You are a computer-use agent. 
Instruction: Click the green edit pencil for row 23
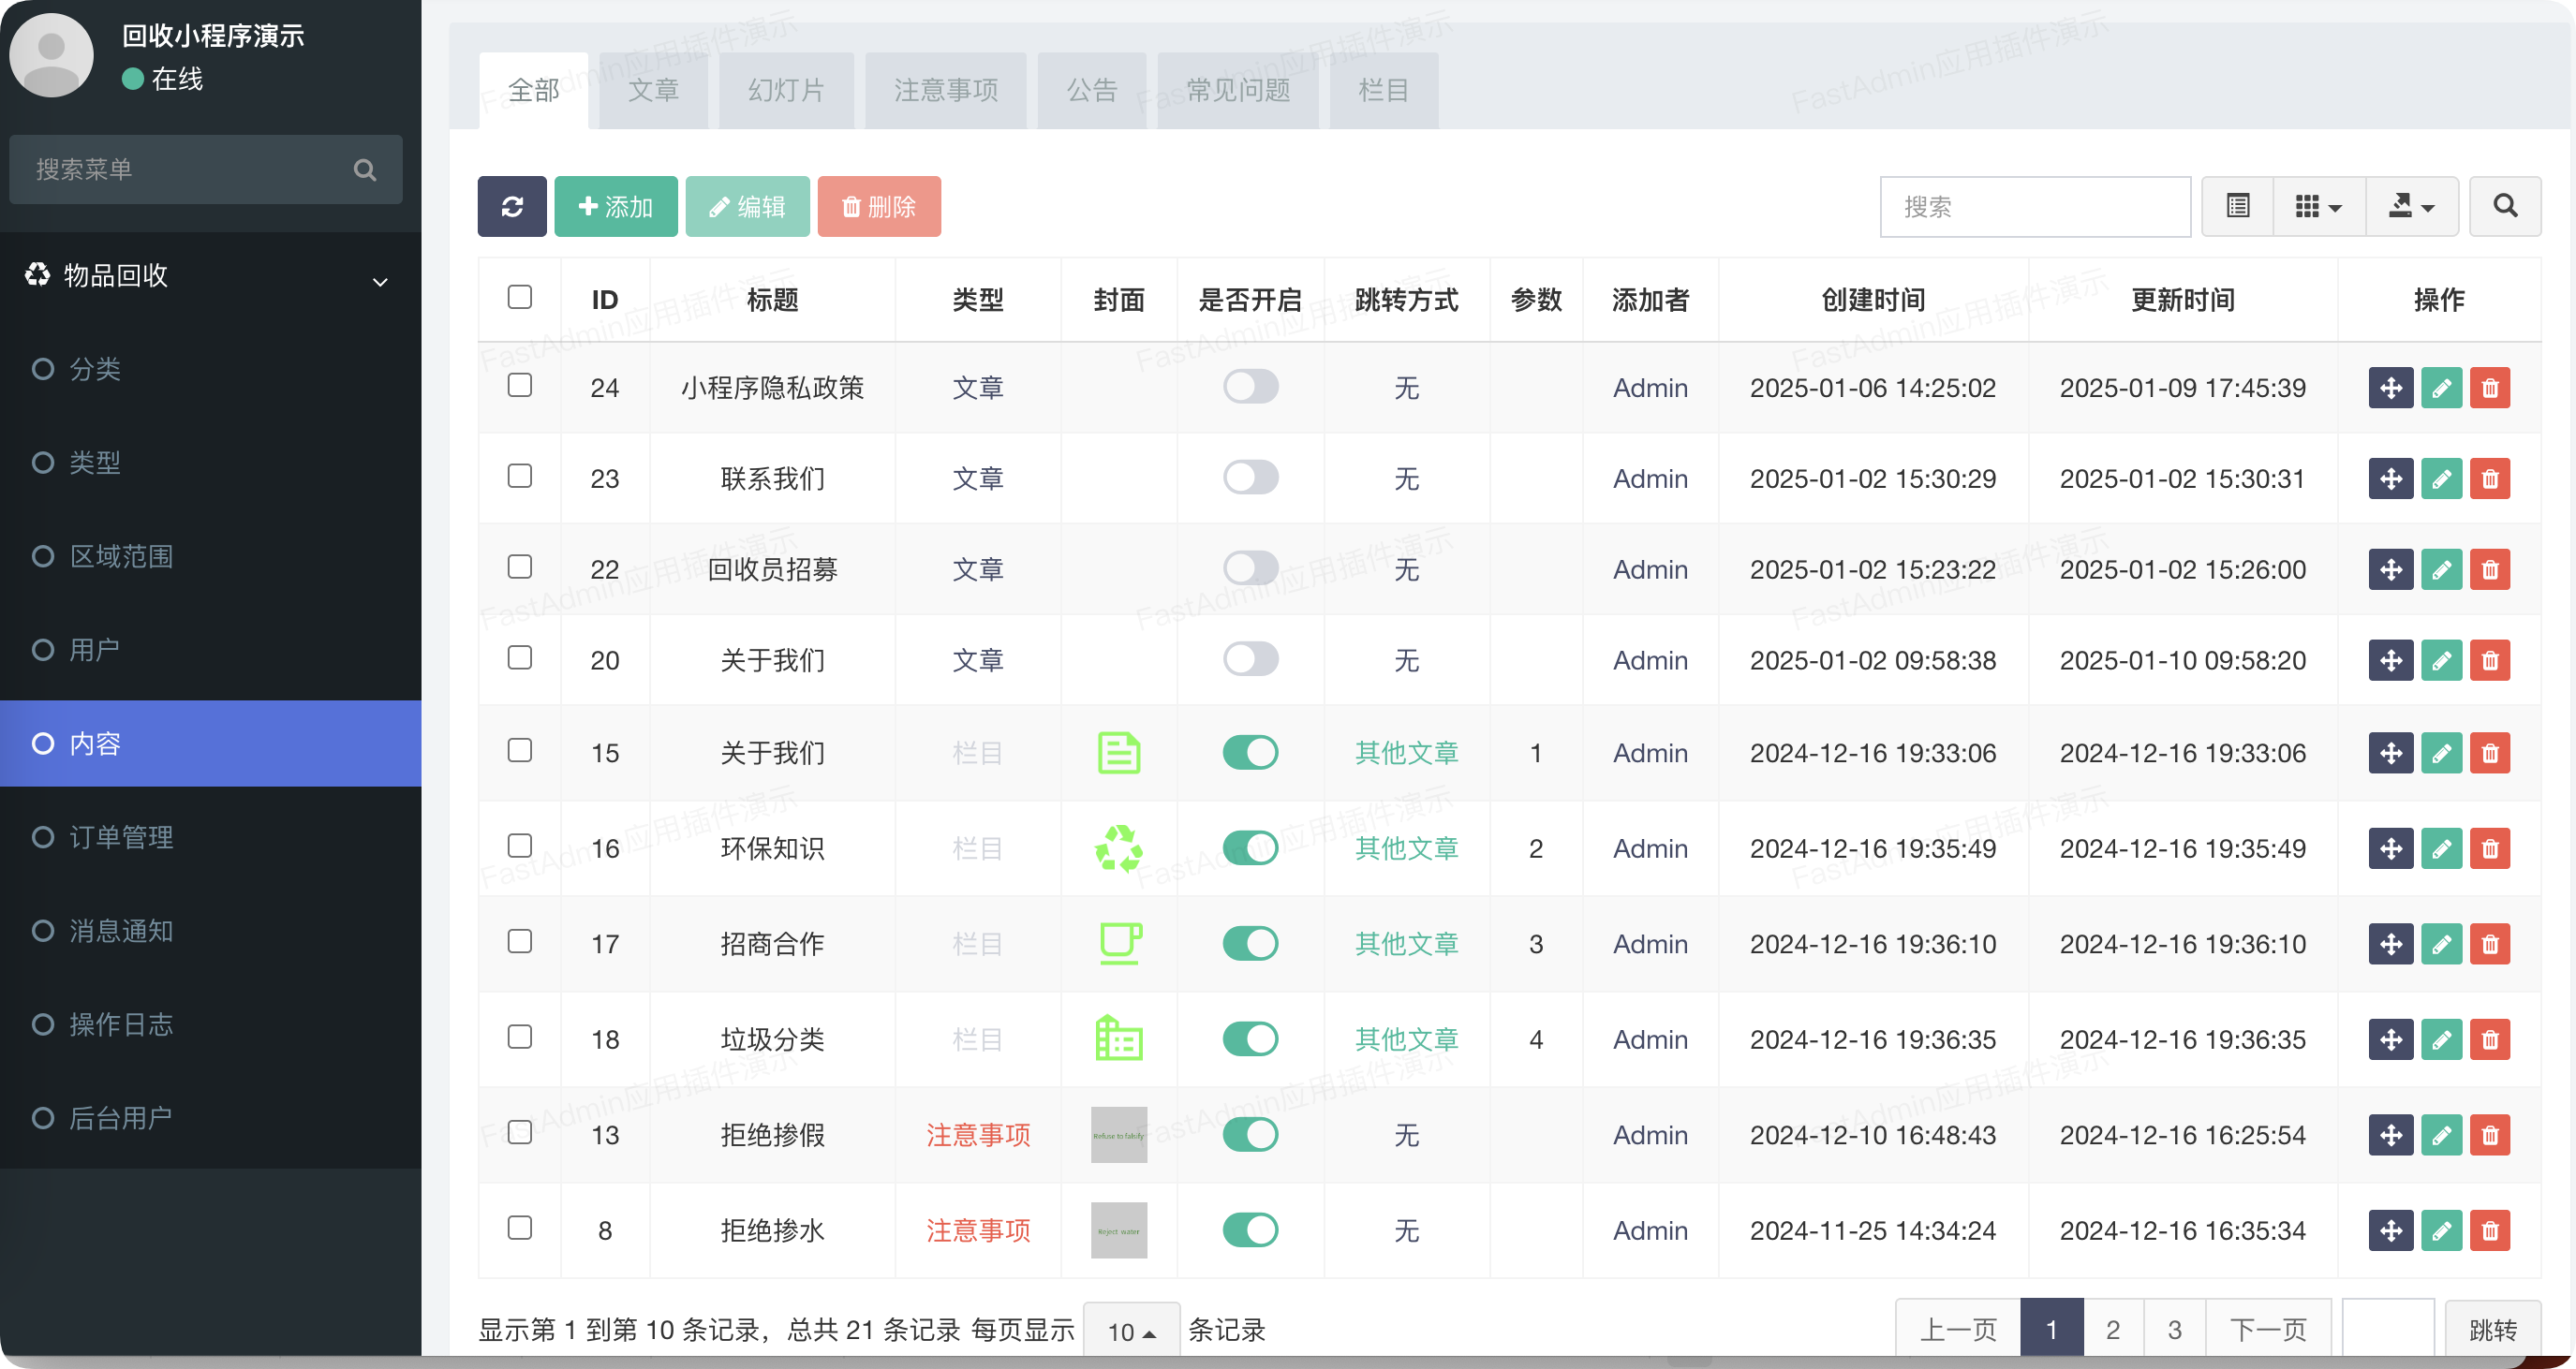(x=2441, y=479)
